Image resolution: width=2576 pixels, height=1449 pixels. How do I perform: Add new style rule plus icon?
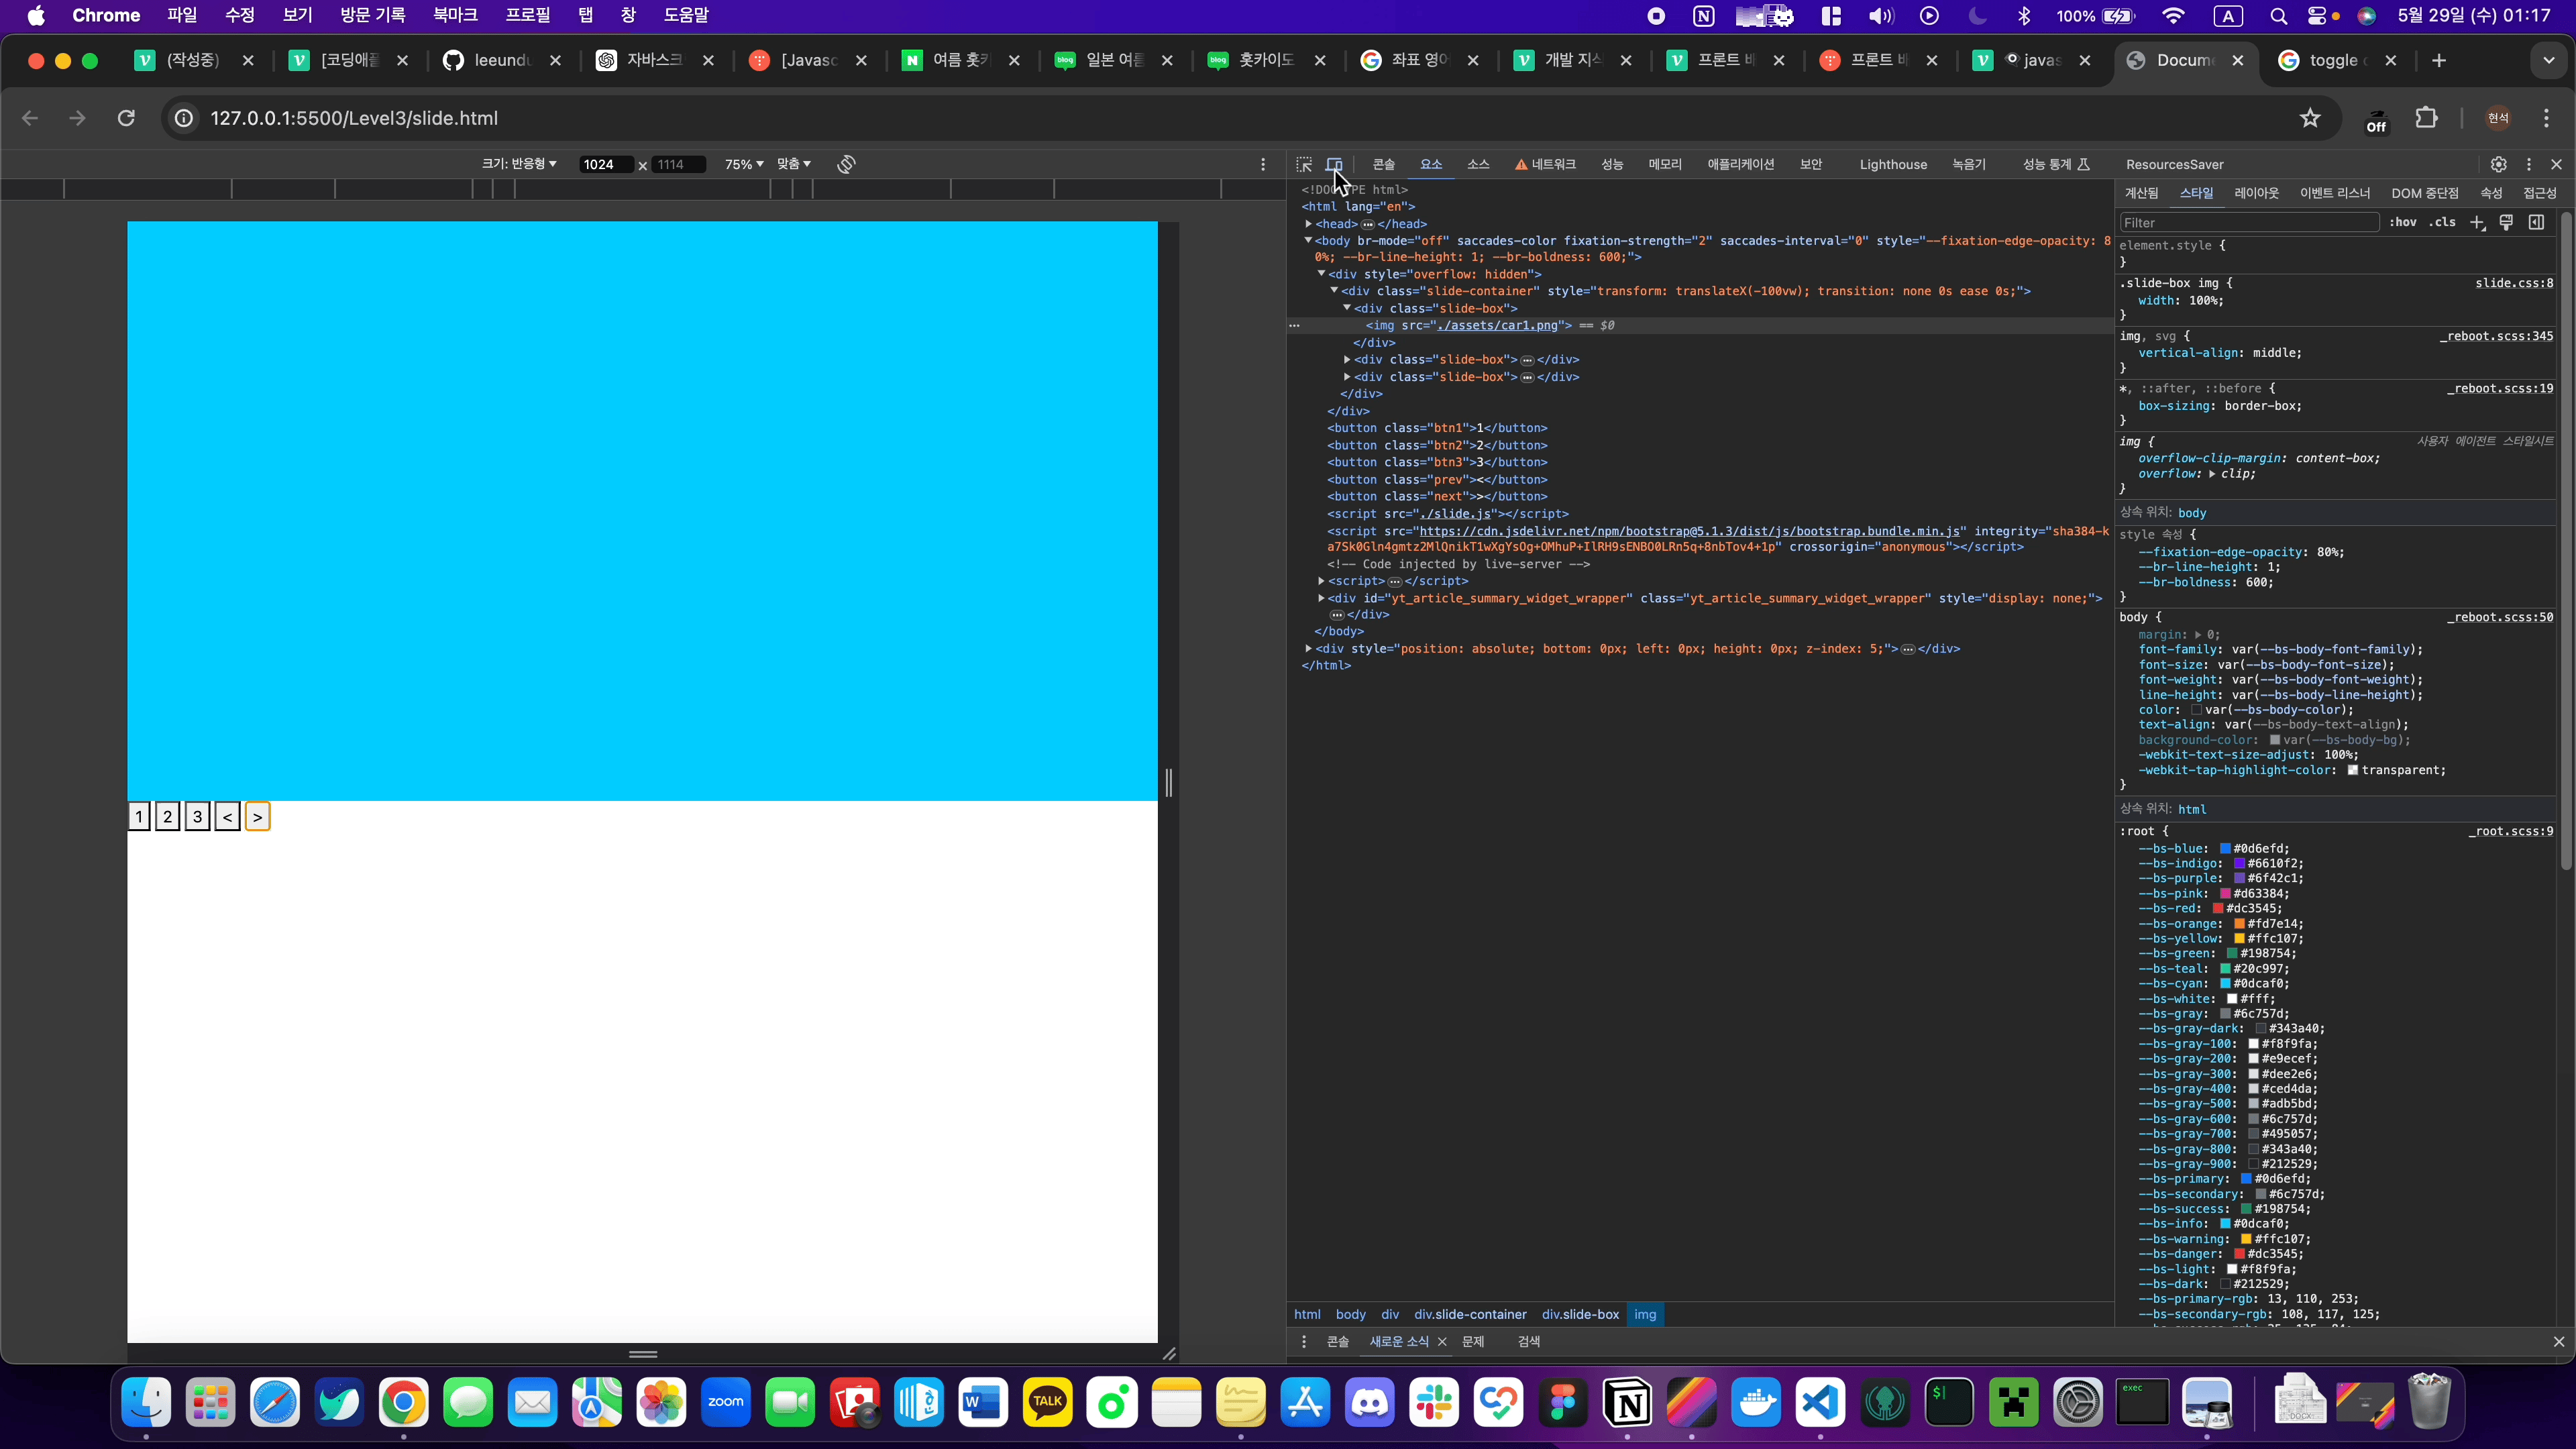pyautogui.click(x=2477, y=222)
